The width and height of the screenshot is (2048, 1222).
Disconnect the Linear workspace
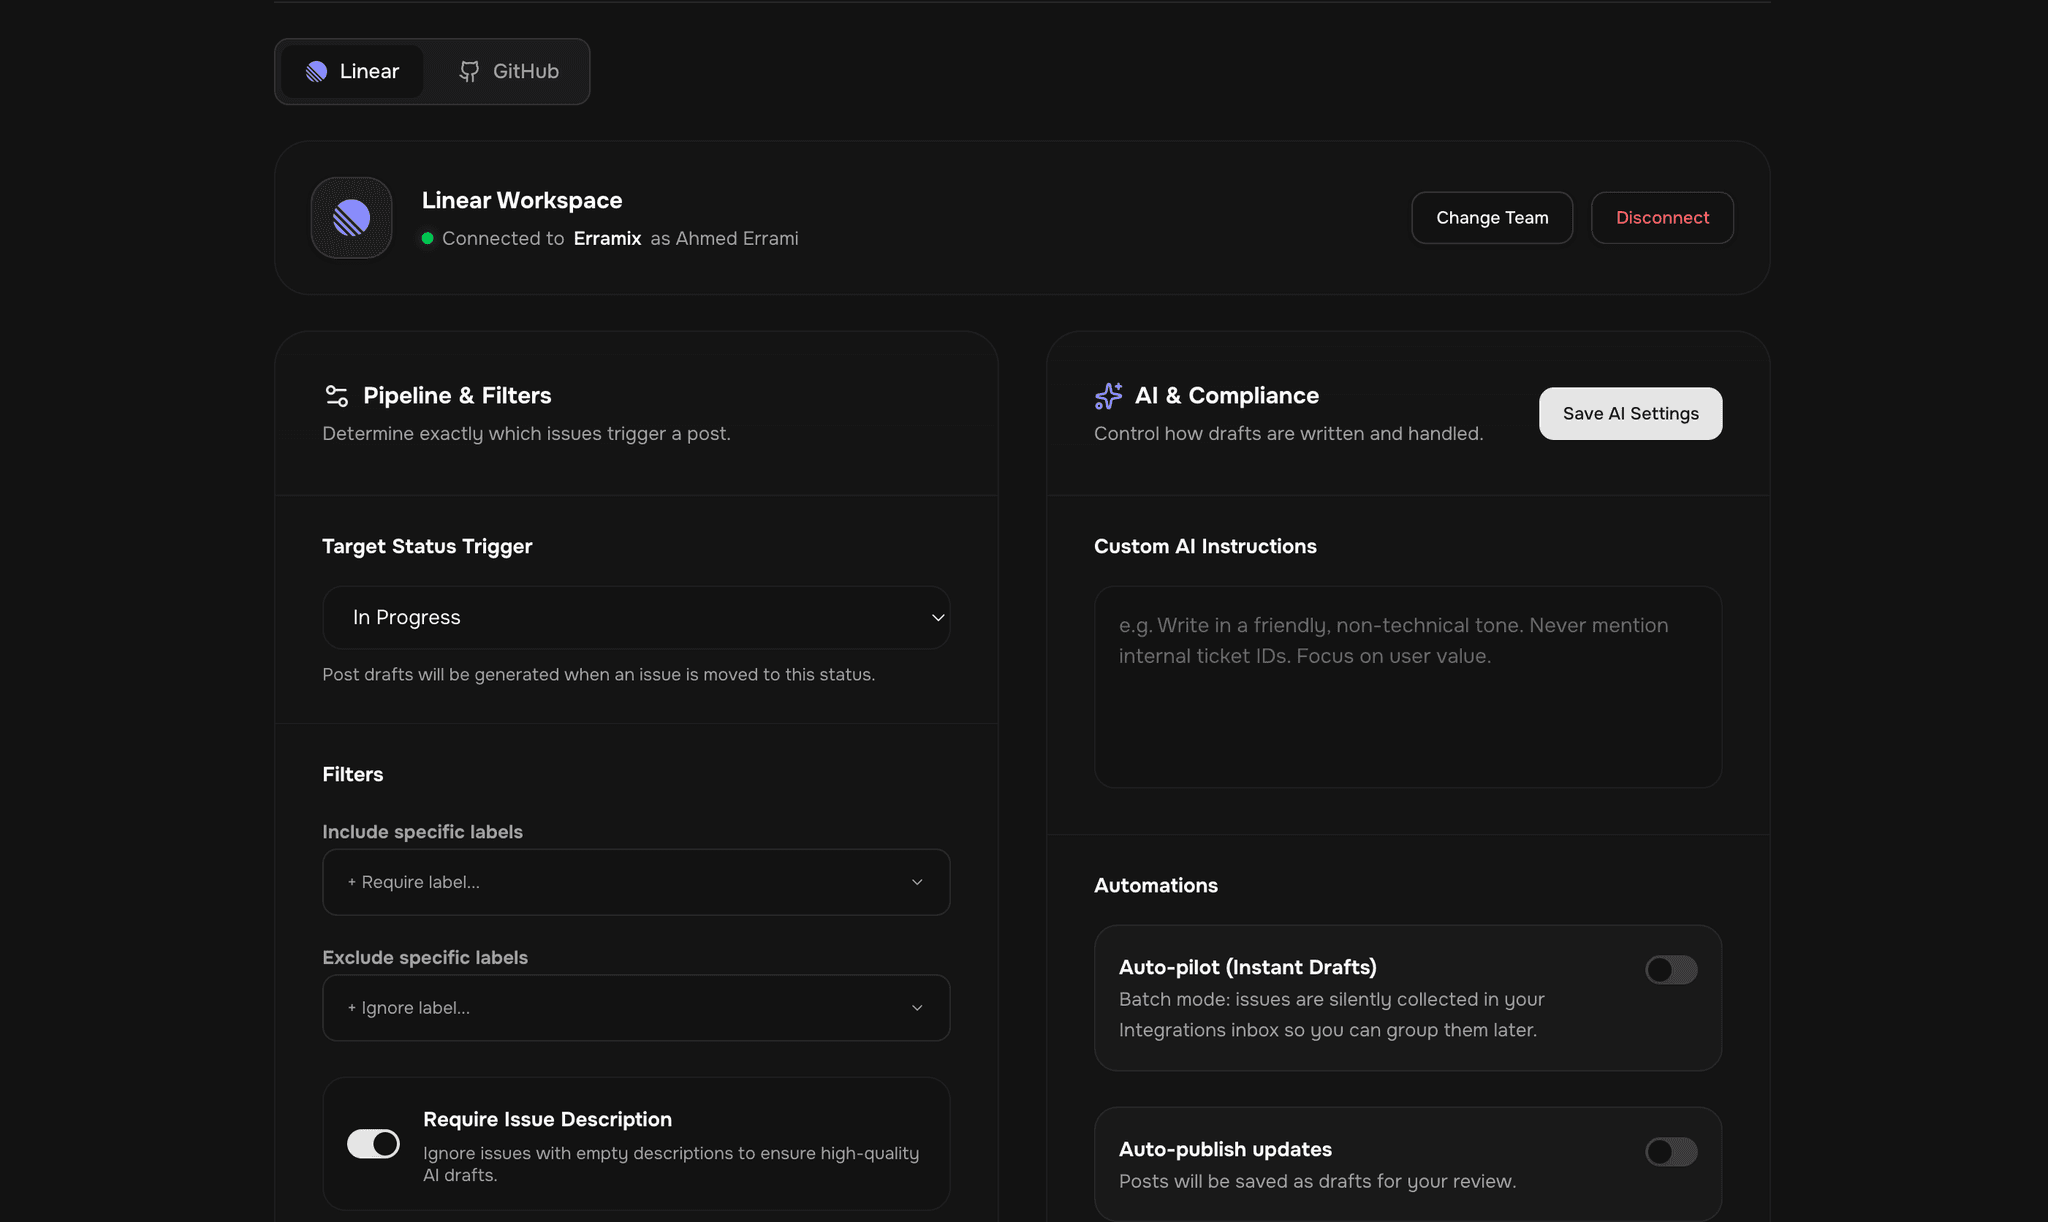tap(1662, 218)
